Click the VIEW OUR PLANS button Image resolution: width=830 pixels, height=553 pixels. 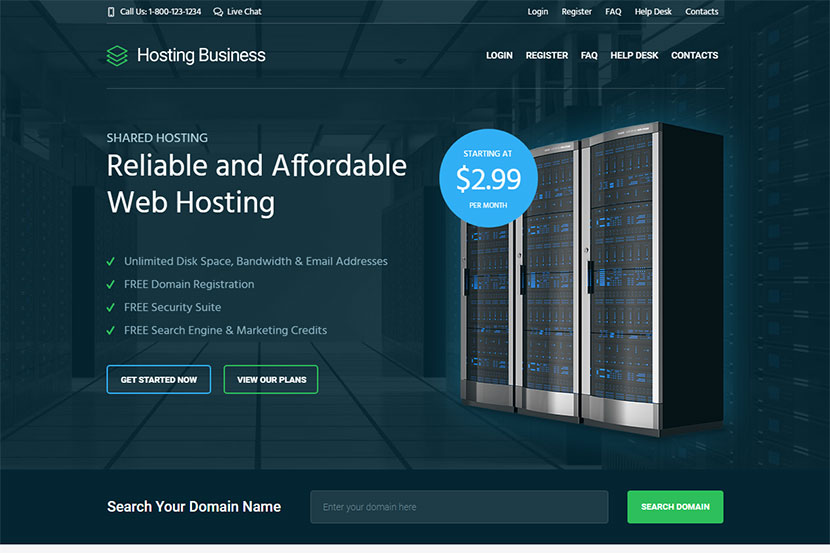[x=271, y=379]
